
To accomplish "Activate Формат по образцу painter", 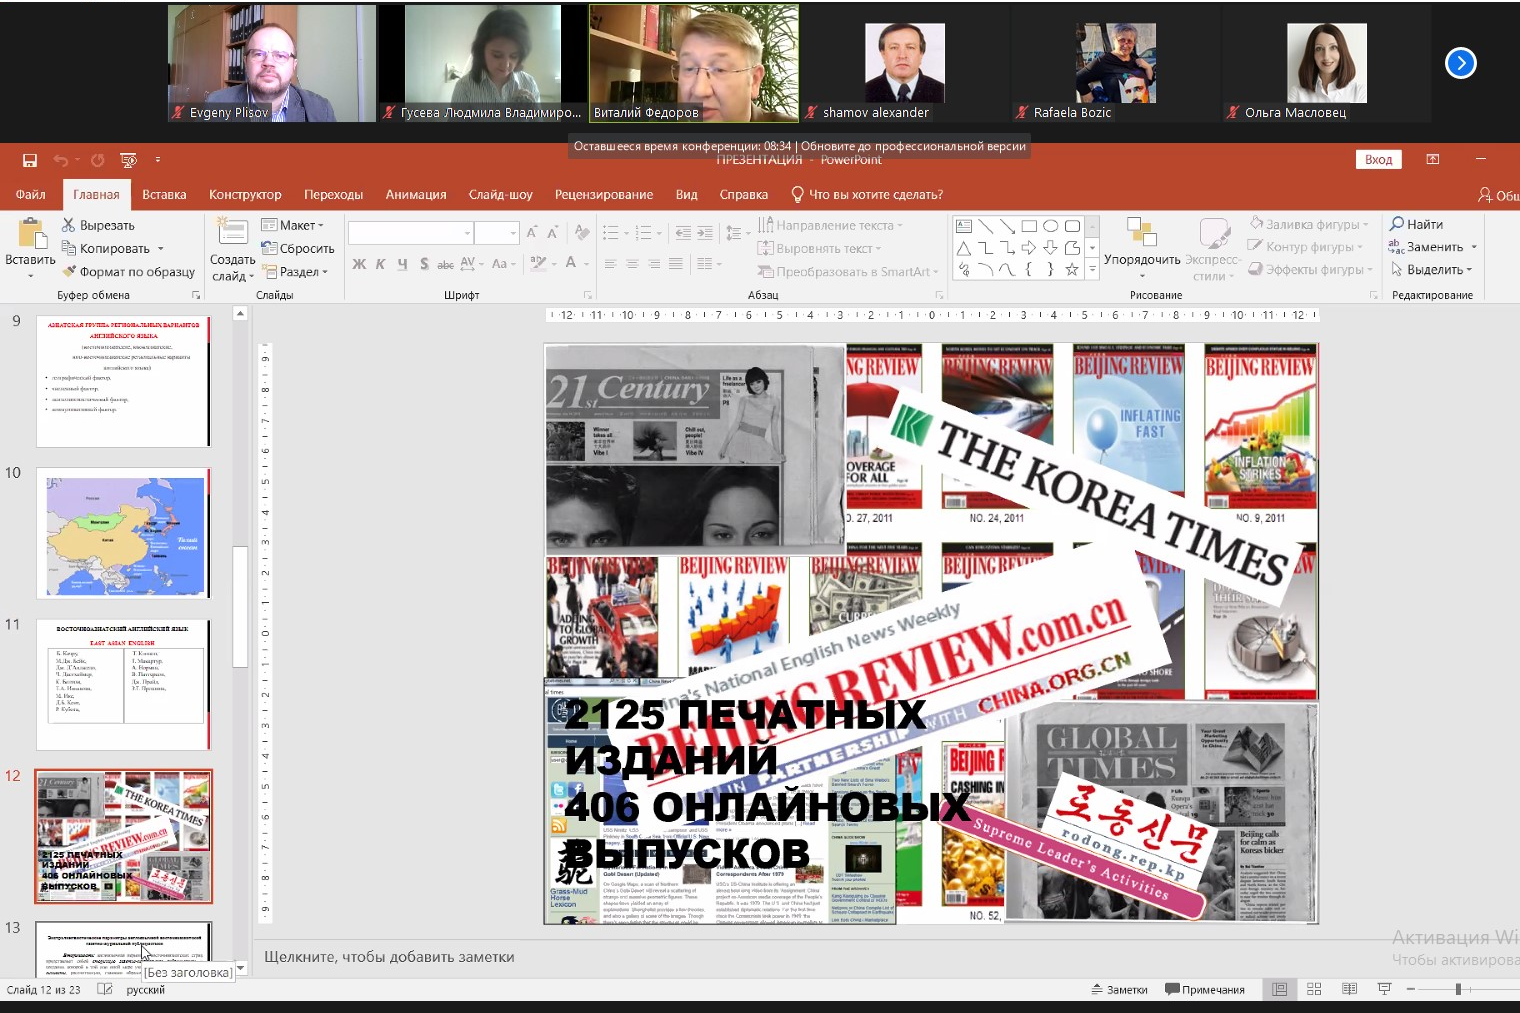I will click(128, 271).
